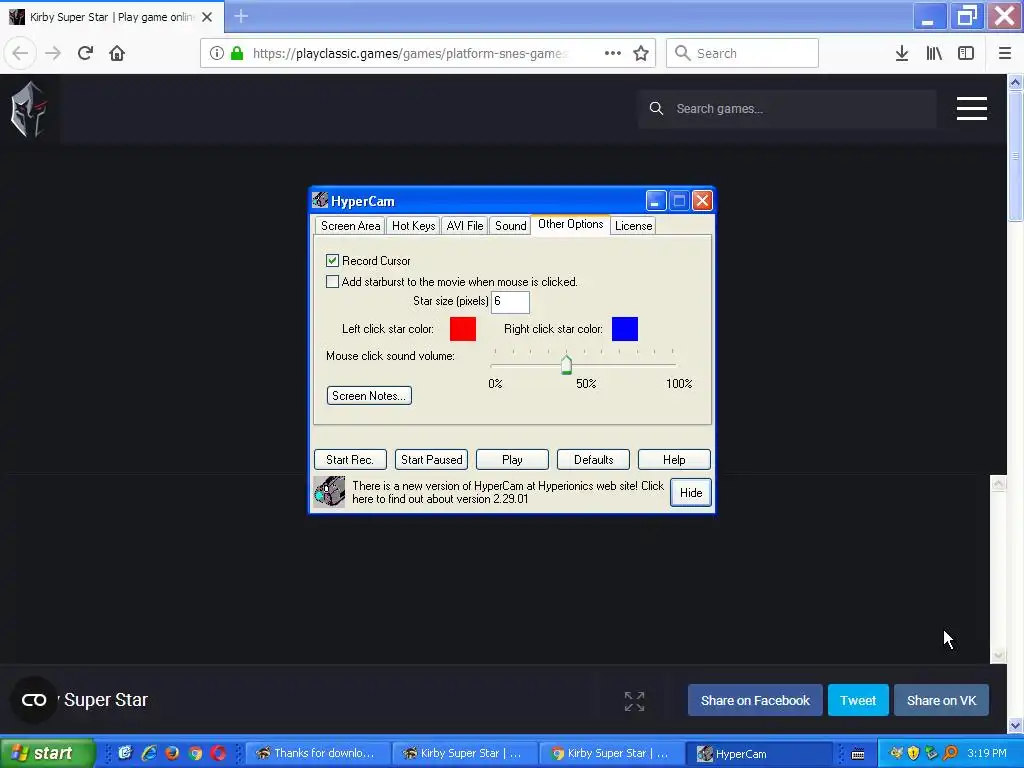The width and height of the screenshot is (1024, 768).
Task: Hide the new version notice
Action: tap(690, 492)
